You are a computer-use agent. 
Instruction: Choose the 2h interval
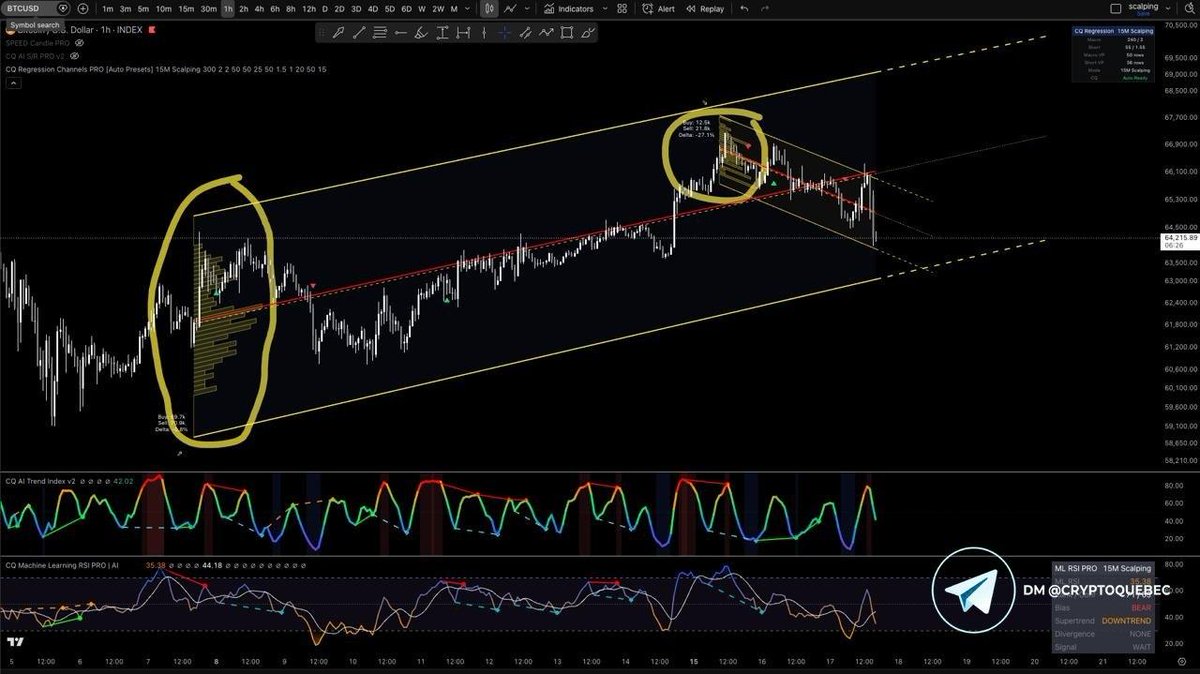244,9
